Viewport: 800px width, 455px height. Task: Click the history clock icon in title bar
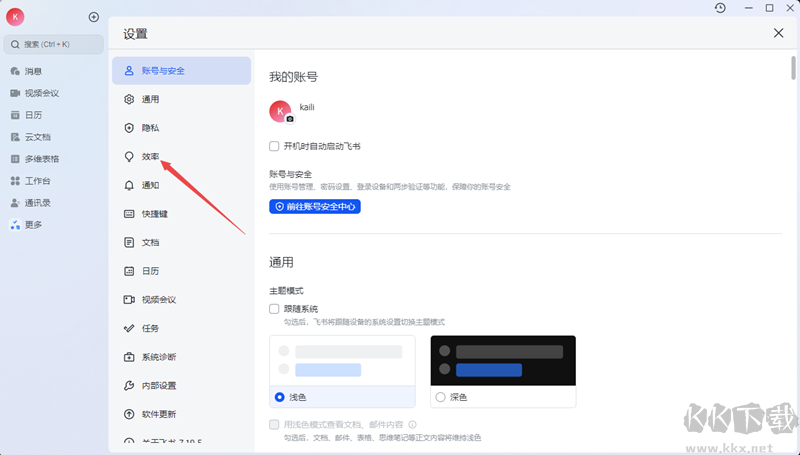pos(720,8)
